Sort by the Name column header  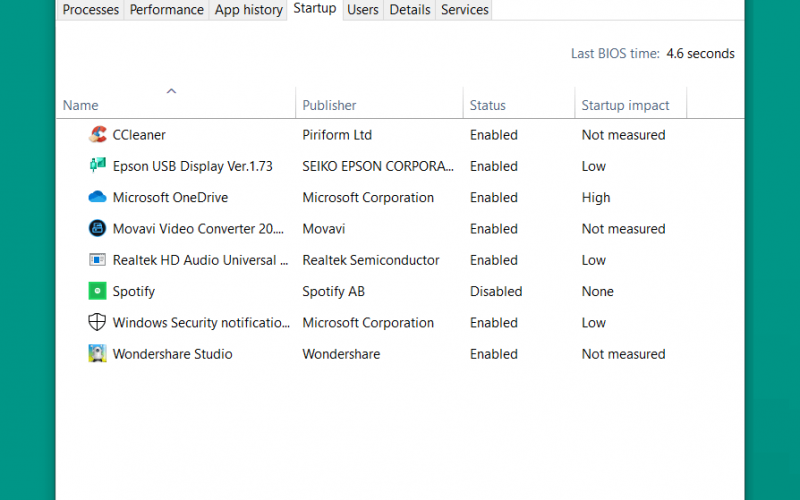pos(81,105)
